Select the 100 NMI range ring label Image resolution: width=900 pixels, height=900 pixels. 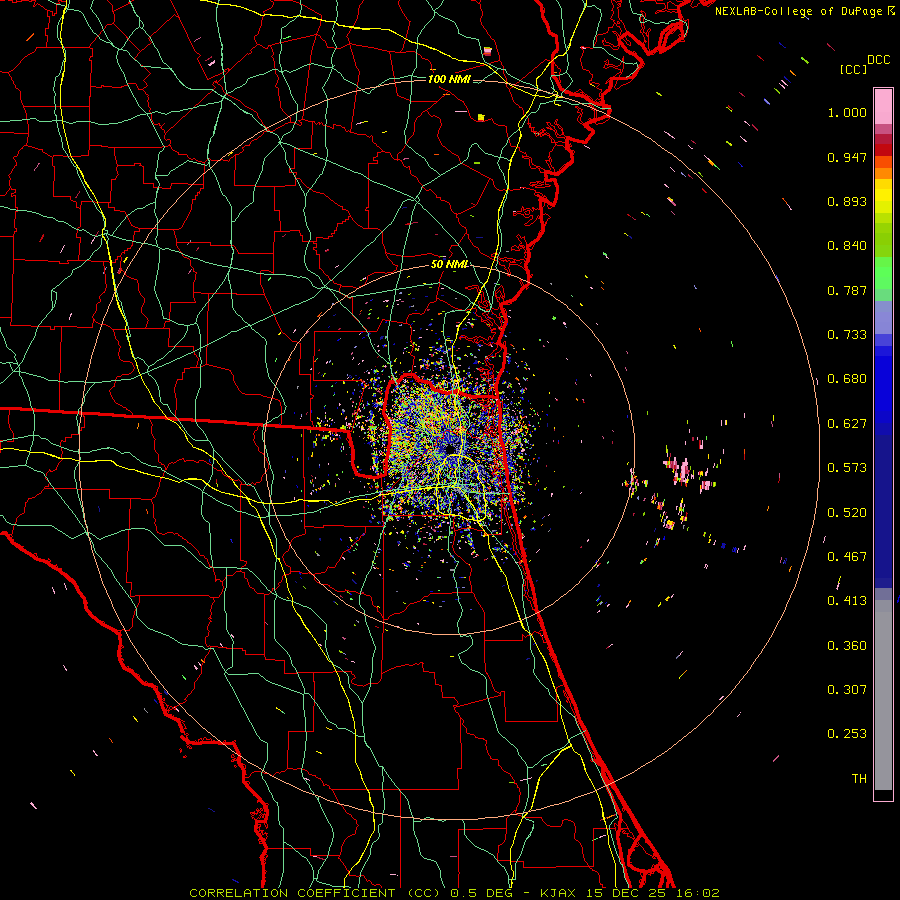(x=449, y=79)
